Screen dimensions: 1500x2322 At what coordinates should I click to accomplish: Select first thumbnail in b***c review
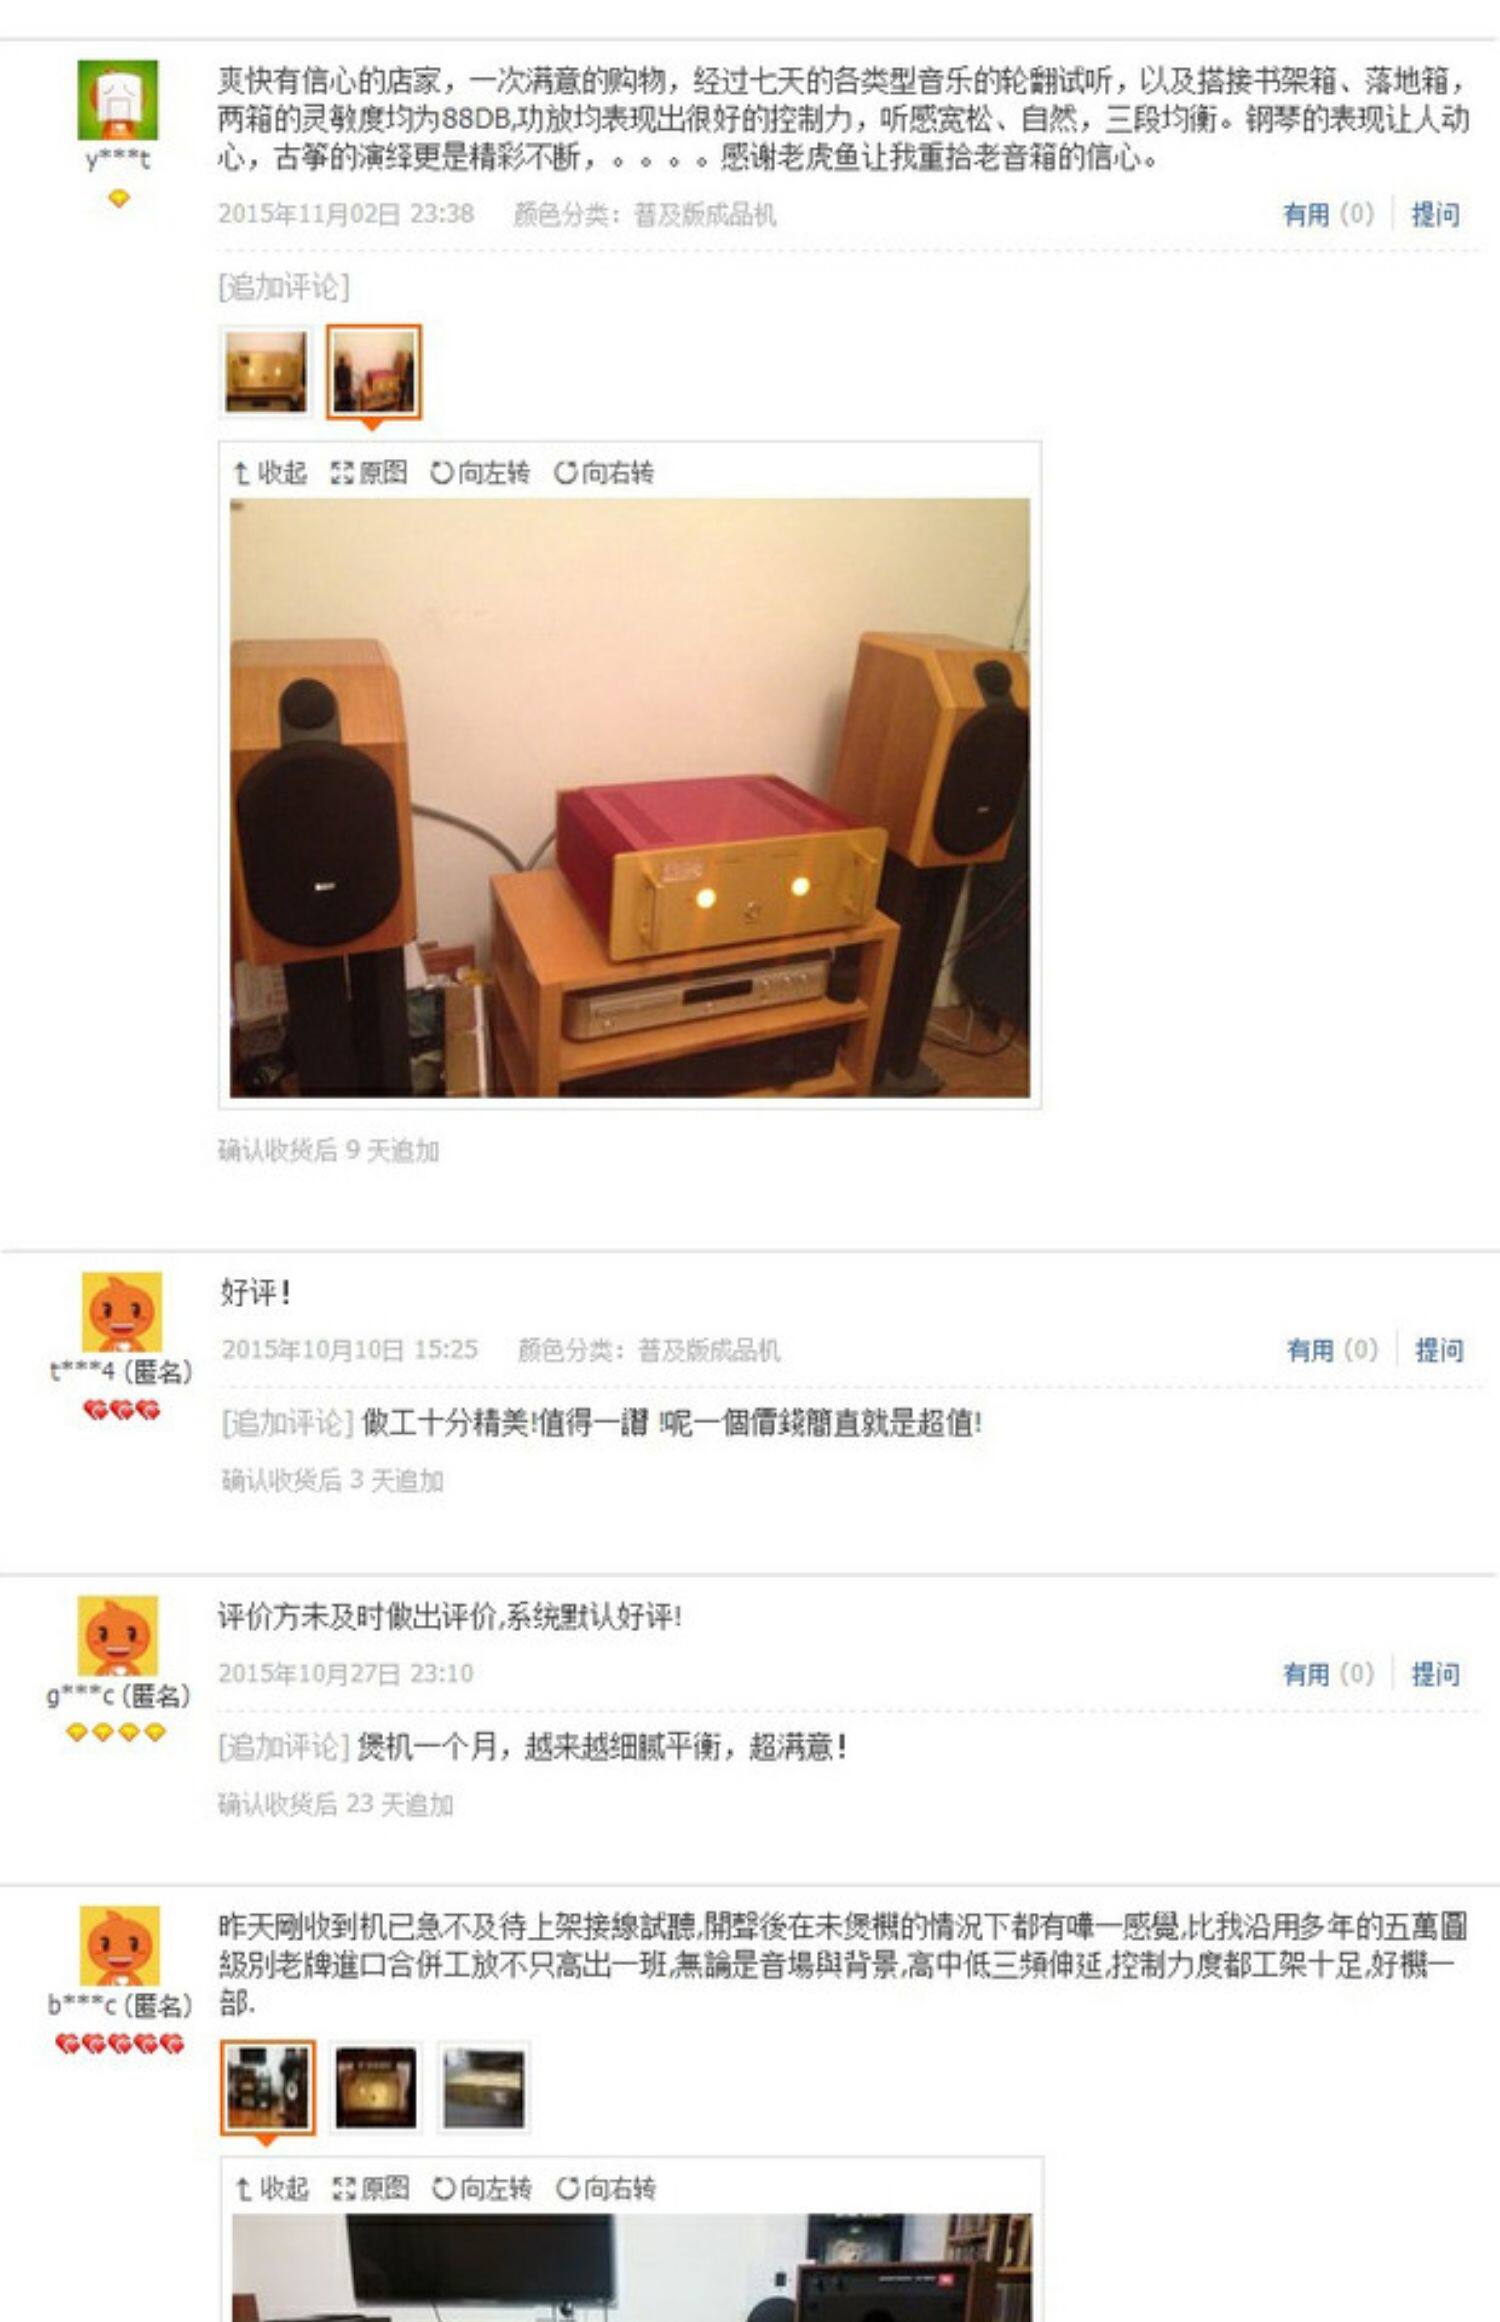coord(268,2088)
